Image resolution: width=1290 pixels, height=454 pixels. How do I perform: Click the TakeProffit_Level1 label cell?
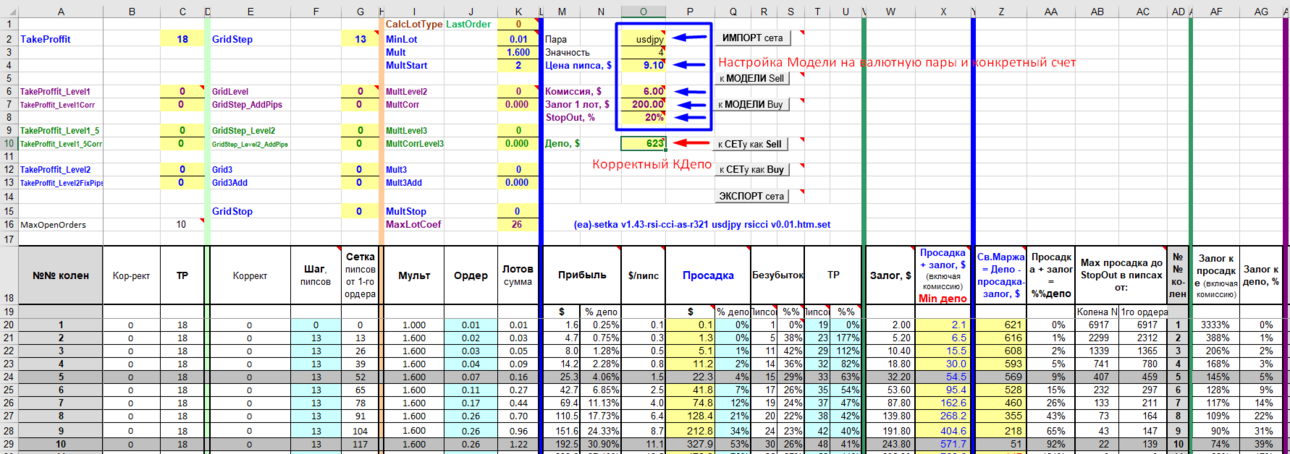tap(62, 91)
